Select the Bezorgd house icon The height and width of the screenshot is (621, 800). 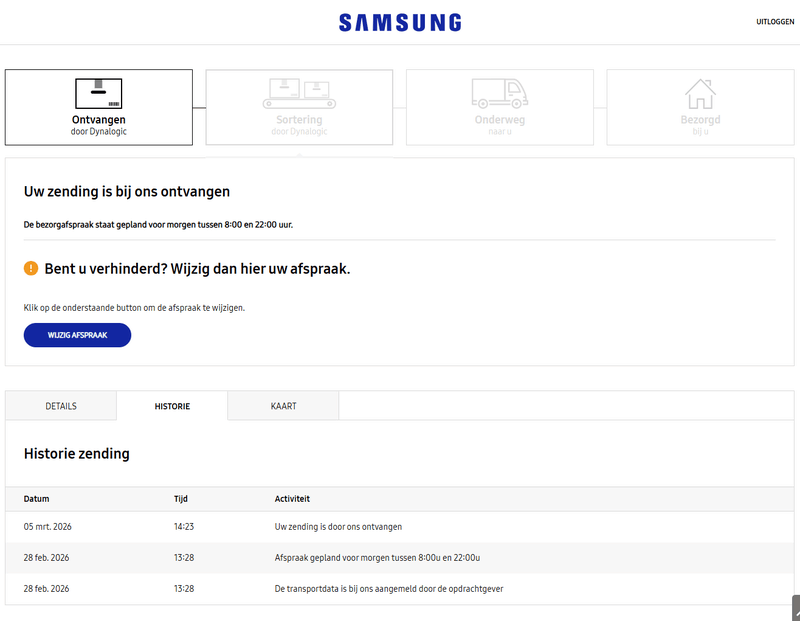tap(700, 91)
